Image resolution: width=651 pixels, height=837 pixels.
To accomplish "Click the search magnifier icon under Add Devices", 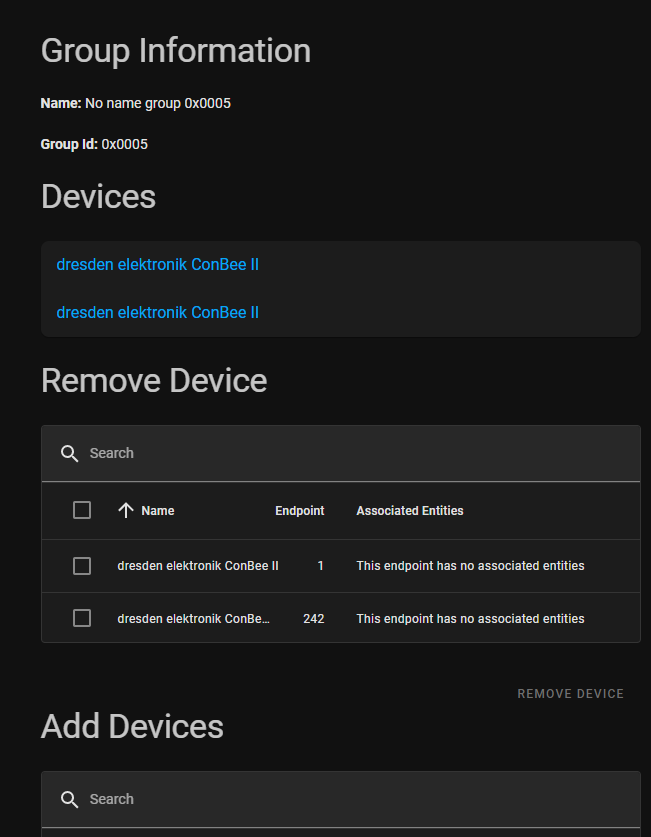I will pyautogui.click(x=69, y=799).
